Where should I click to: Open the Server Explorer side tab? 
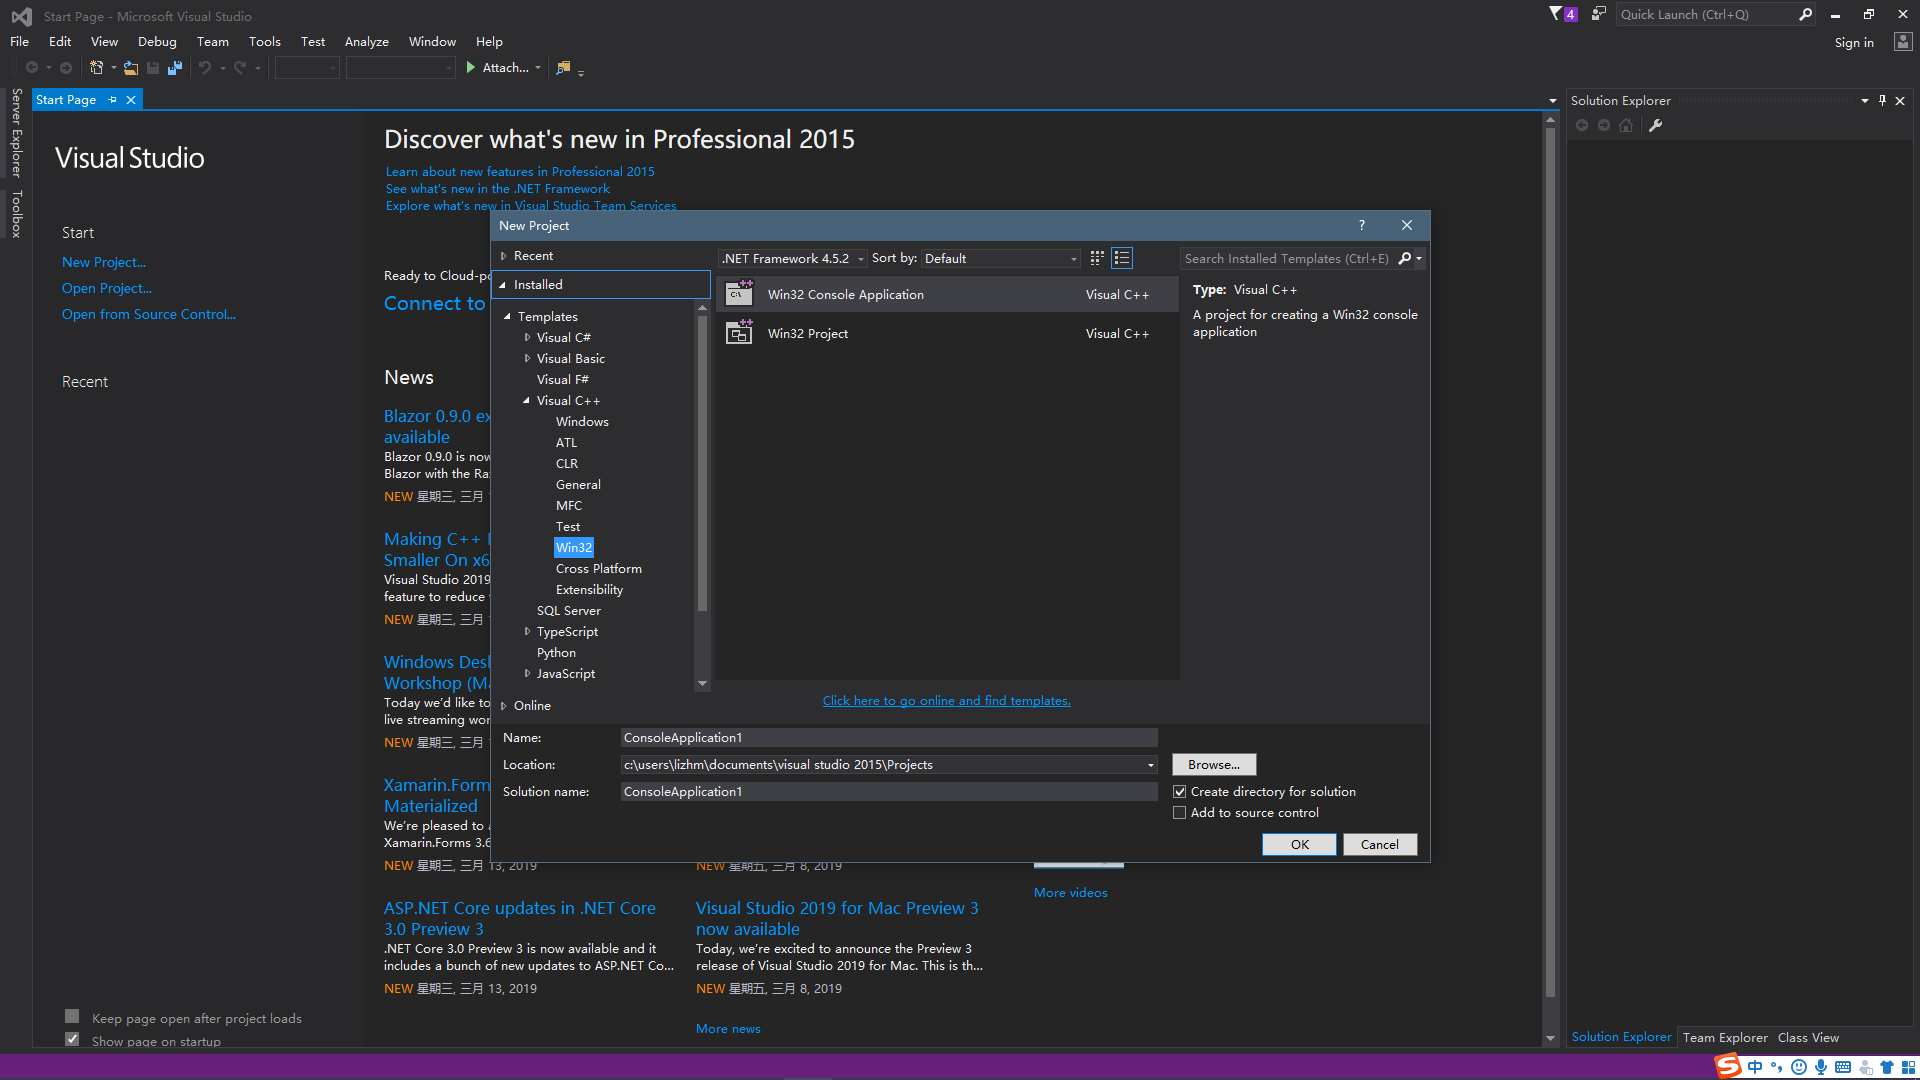pyautogui.click(x=16, y=132)
